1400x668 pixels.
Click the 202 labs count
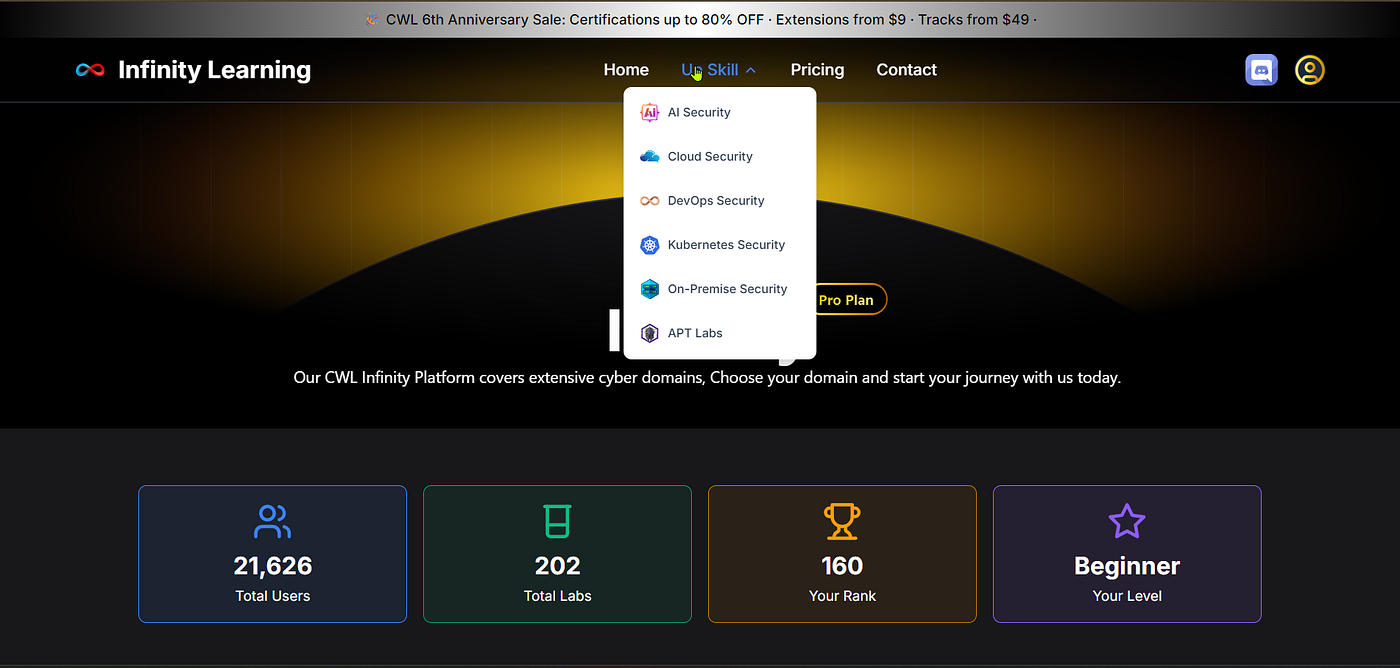pyautogui.click(x=557, y=566)
